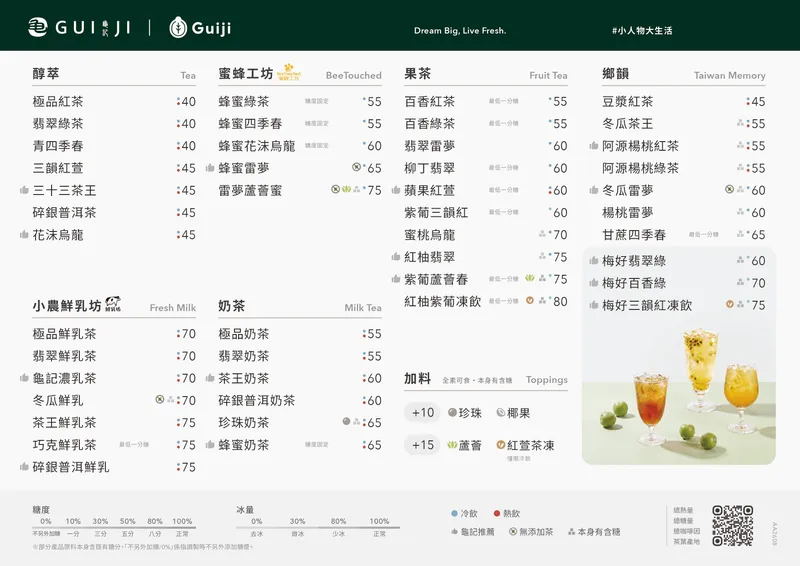Click the 80 price of 紅柚紫葡凍飲
Viewport: 800px width, 566px height.
(560, 302)
